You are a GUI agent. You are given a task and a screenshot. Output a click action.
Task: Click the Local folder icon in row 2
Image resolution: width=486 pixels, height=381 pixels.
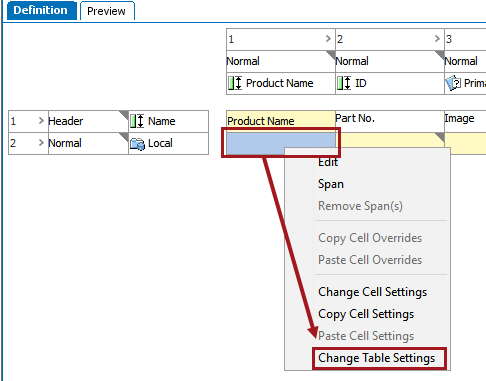[x=137, y=143]
